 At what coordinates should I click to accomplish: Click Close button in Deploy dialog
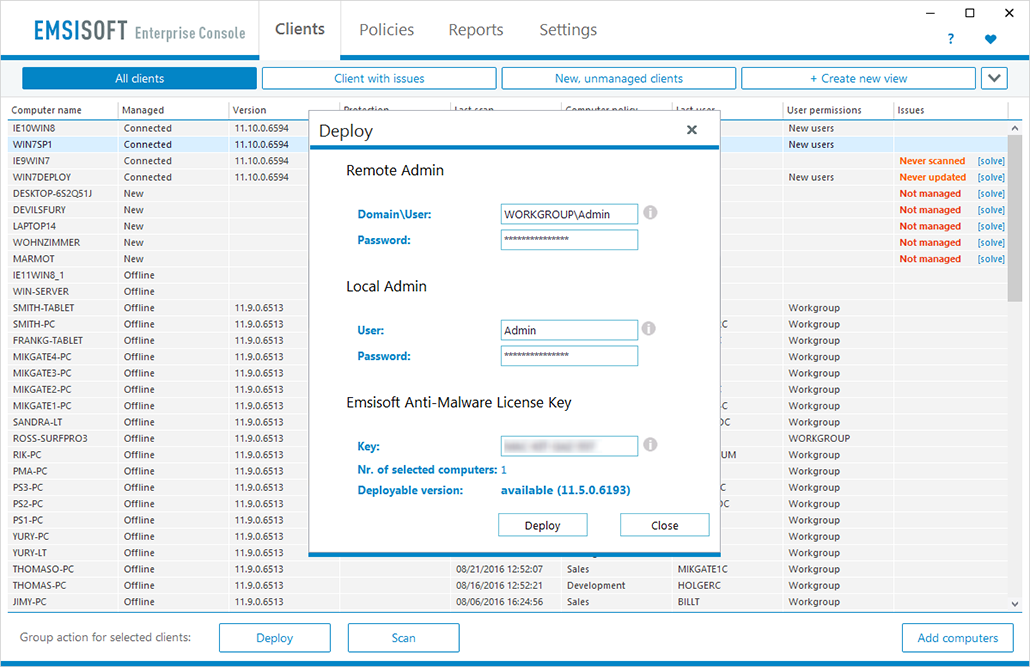[x=665, y=525]
